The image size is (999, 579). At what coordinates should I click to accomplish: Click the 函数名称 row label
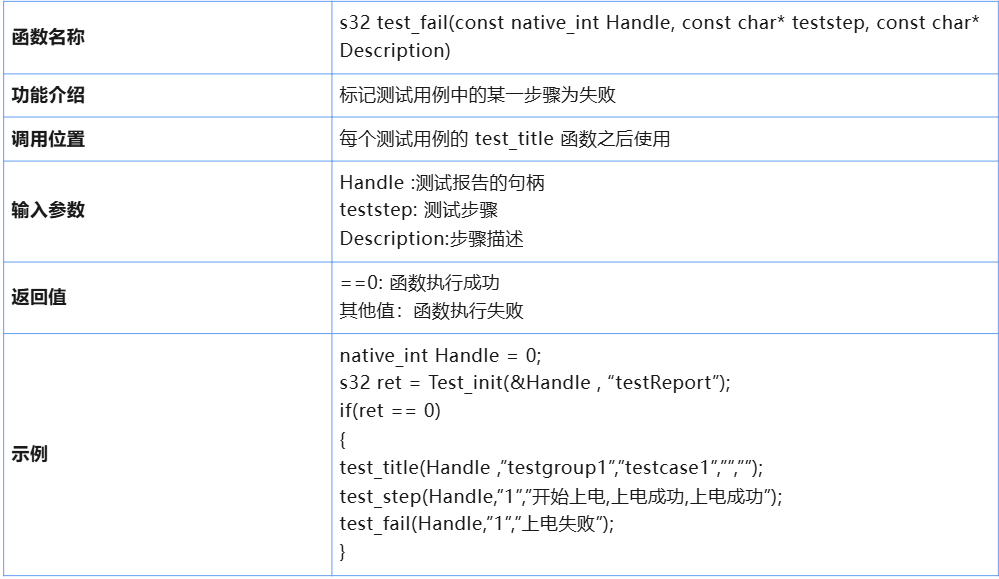point(48,37)
